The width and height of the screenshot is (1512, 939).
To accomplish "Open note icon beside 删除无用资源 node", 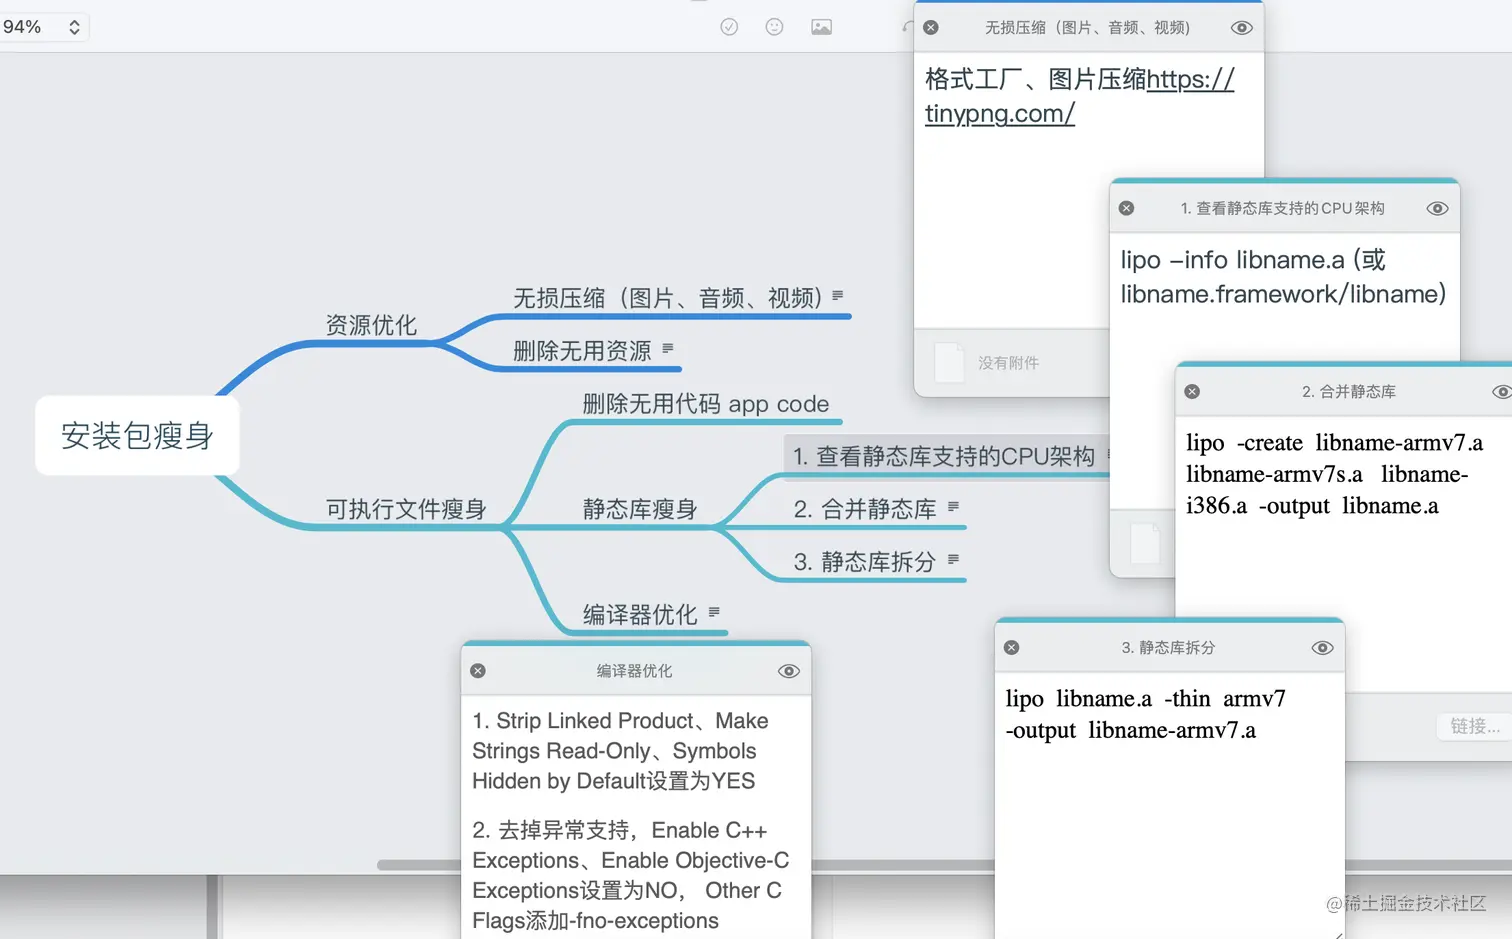I will (668, 348).
